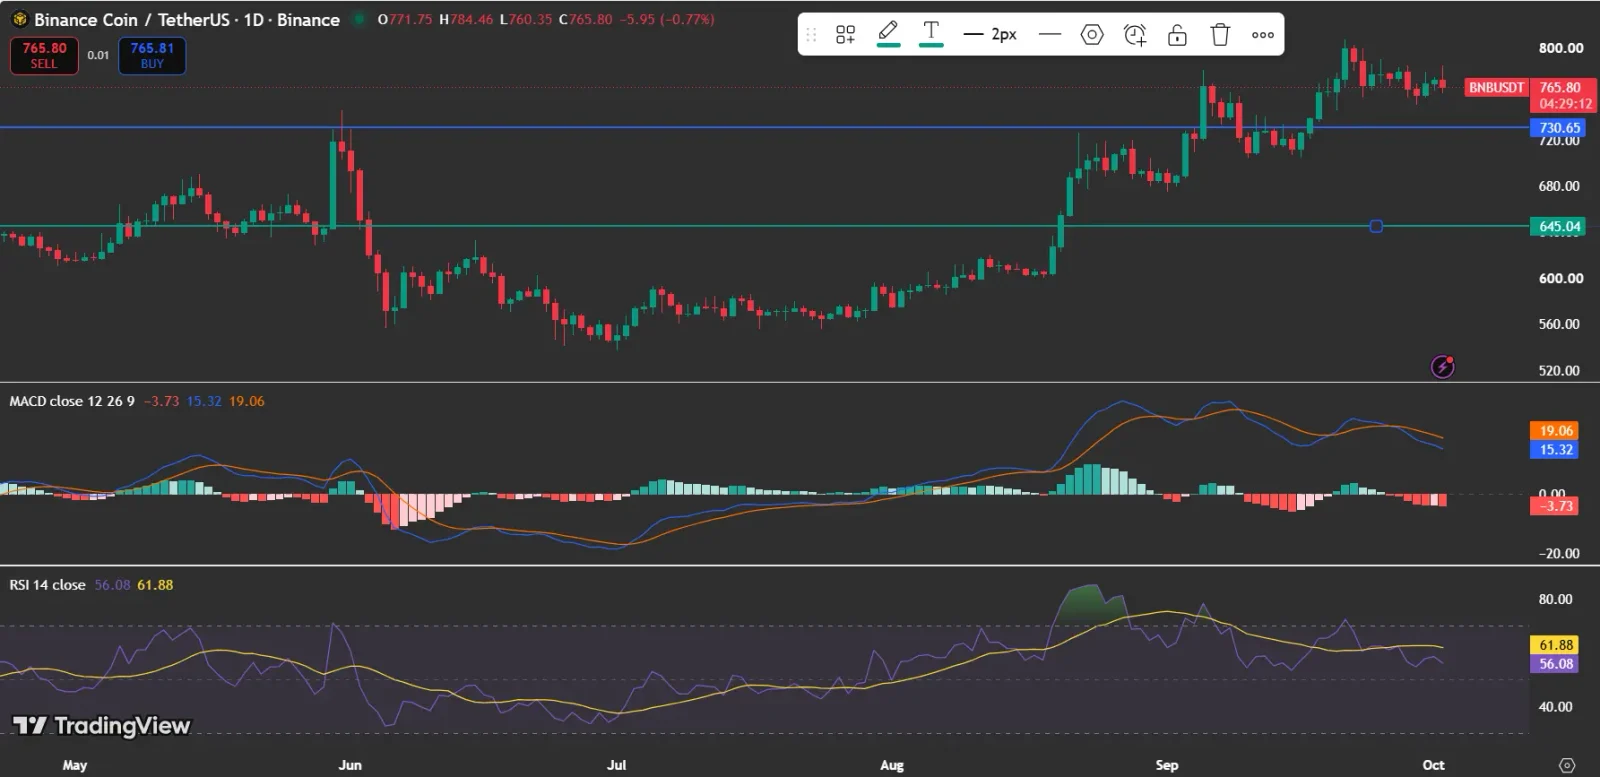This screenshot has height=777, width=1600.
Task: Click the MACD 15.32 blue value label
Action: (x=1555, y=450)
